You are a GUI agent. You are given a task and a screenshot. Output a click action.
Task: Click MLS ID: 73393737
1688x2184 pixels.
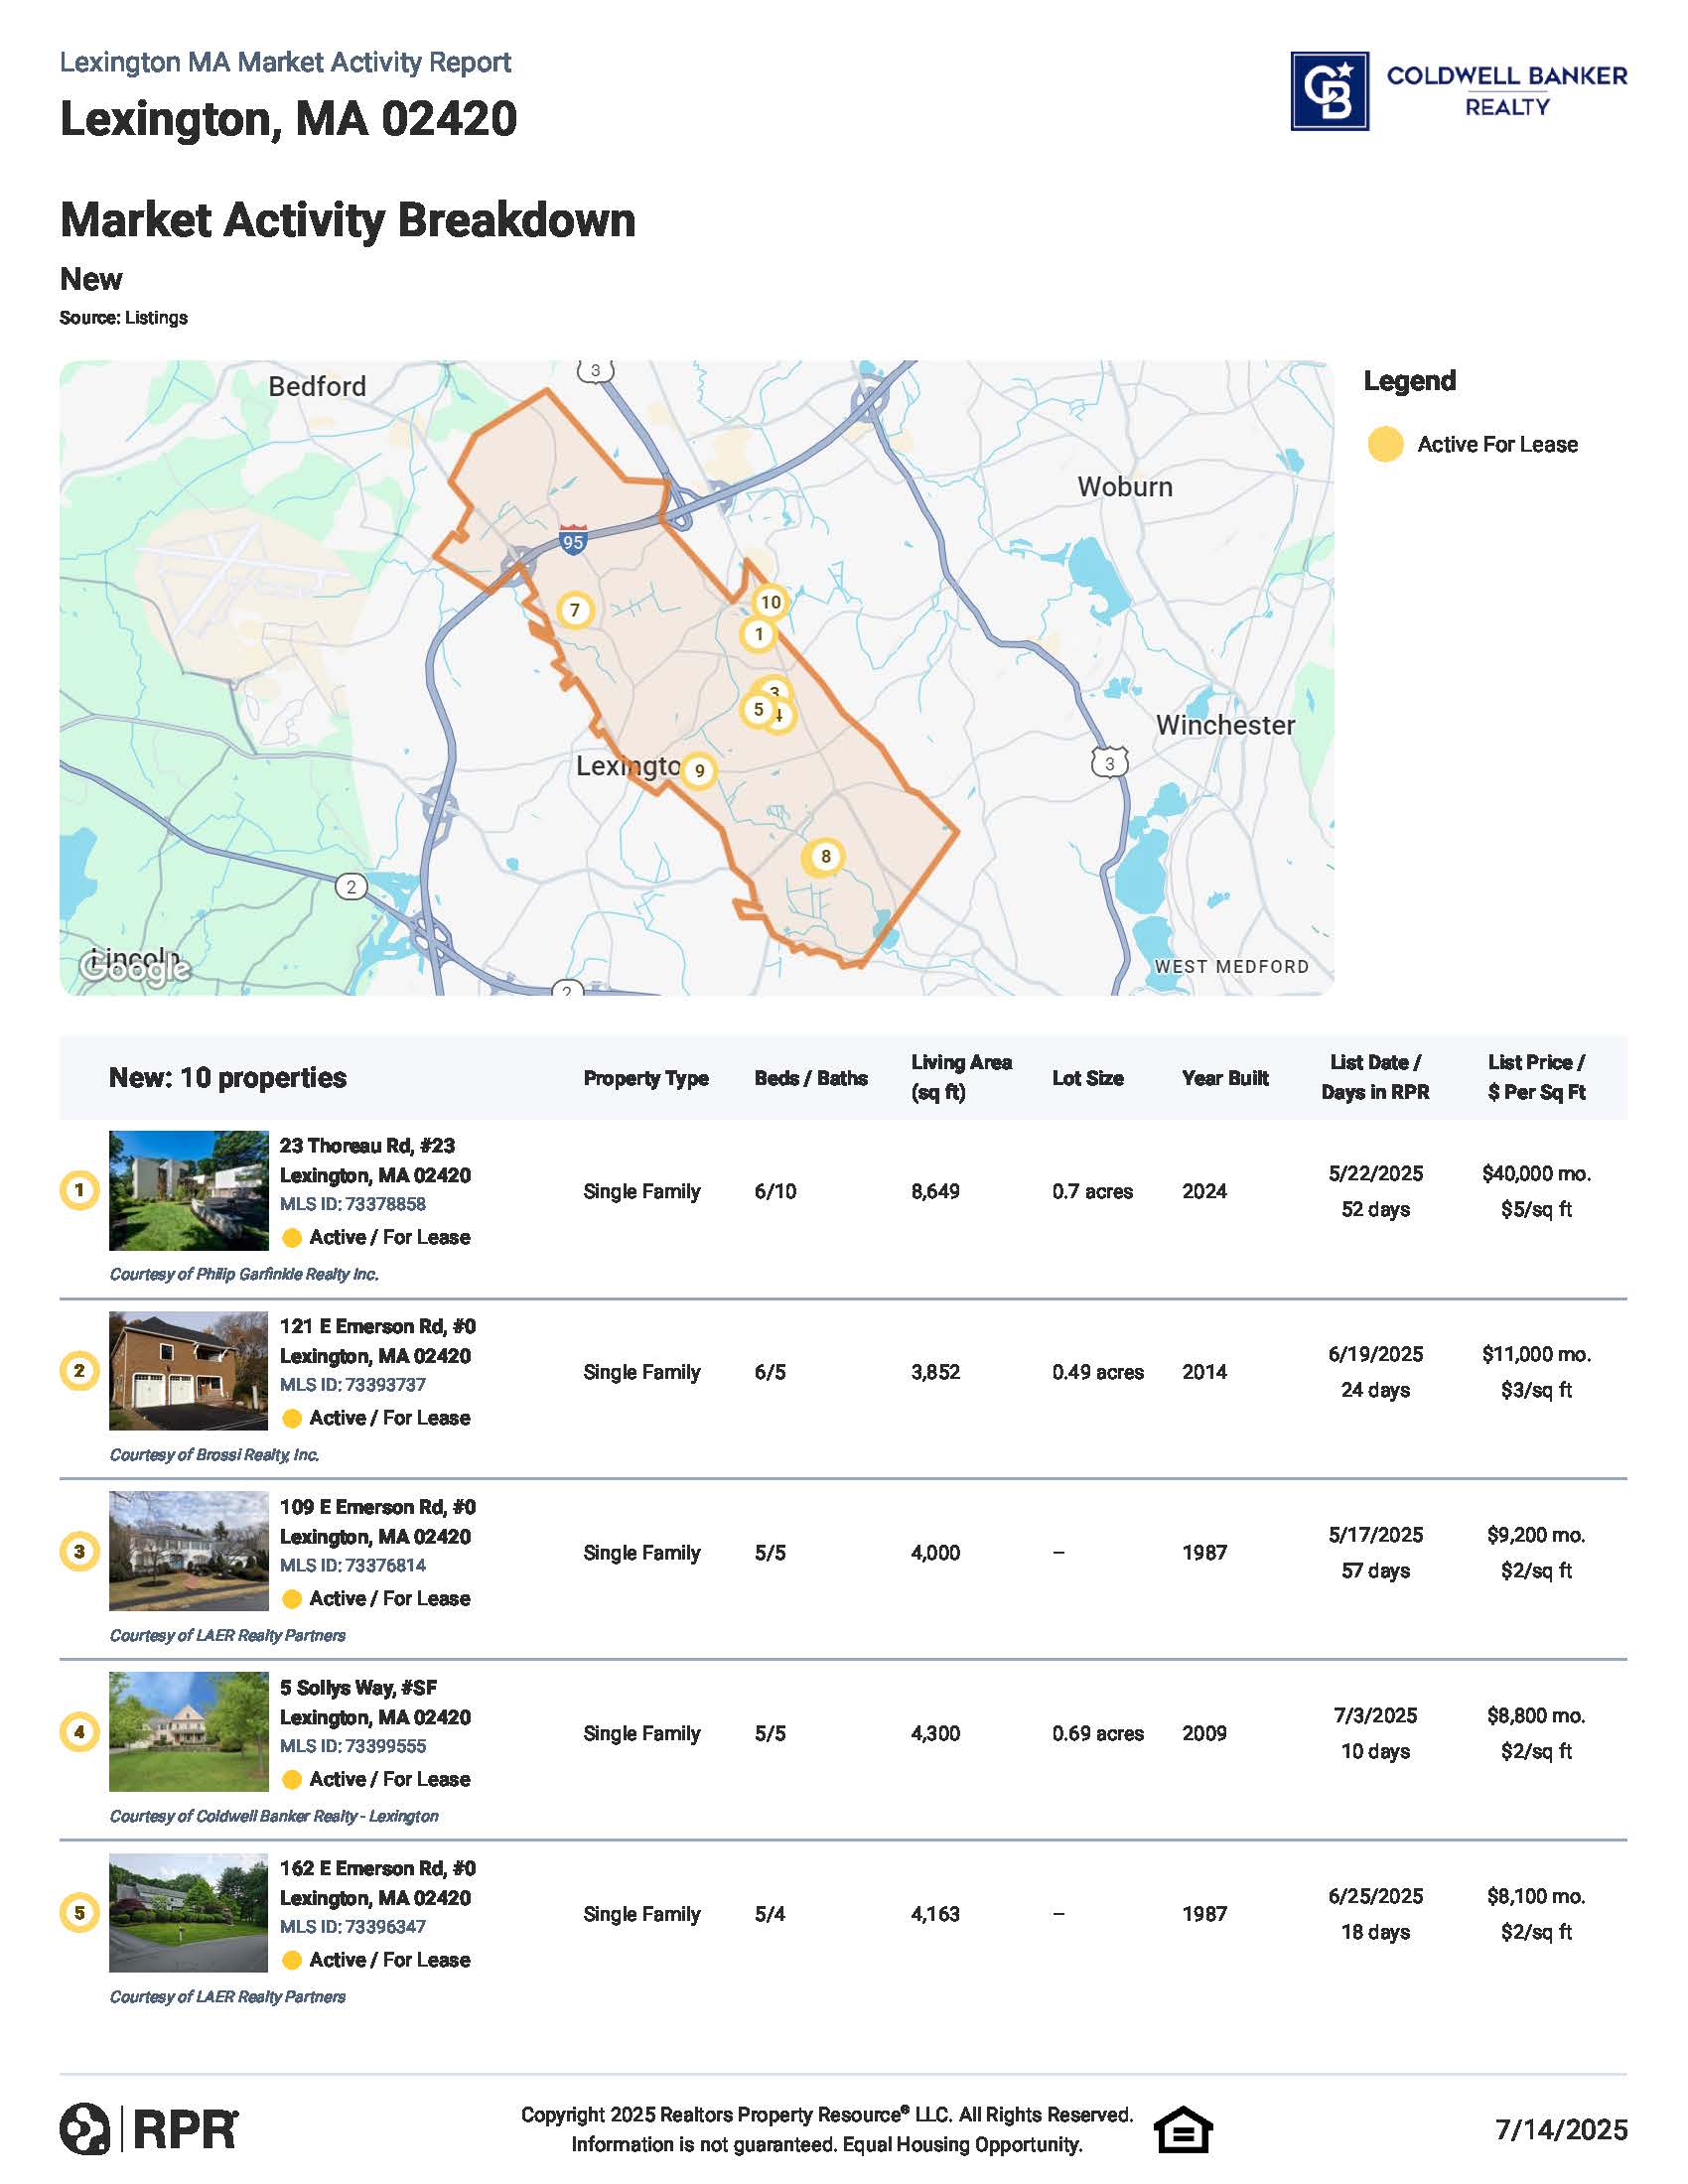[x=353, y=1385]
